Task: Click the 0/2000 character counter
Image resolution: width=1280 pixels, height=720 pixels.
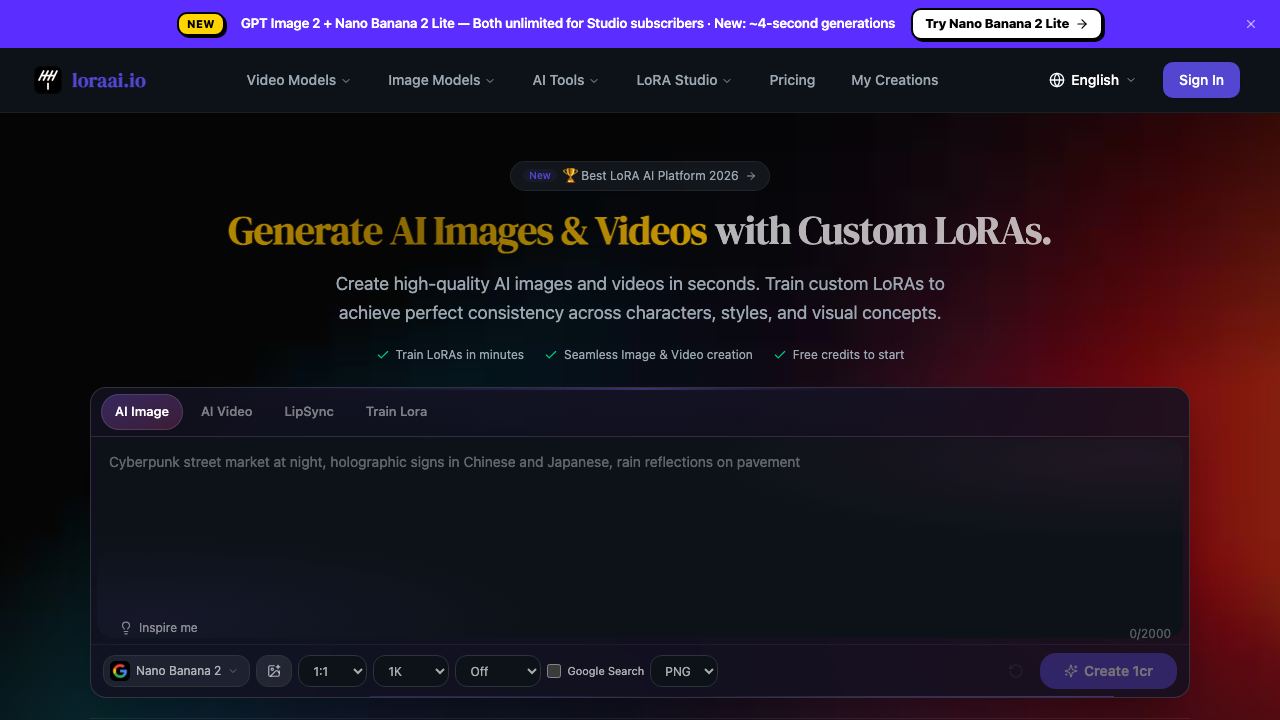Action: (1150, 634)
